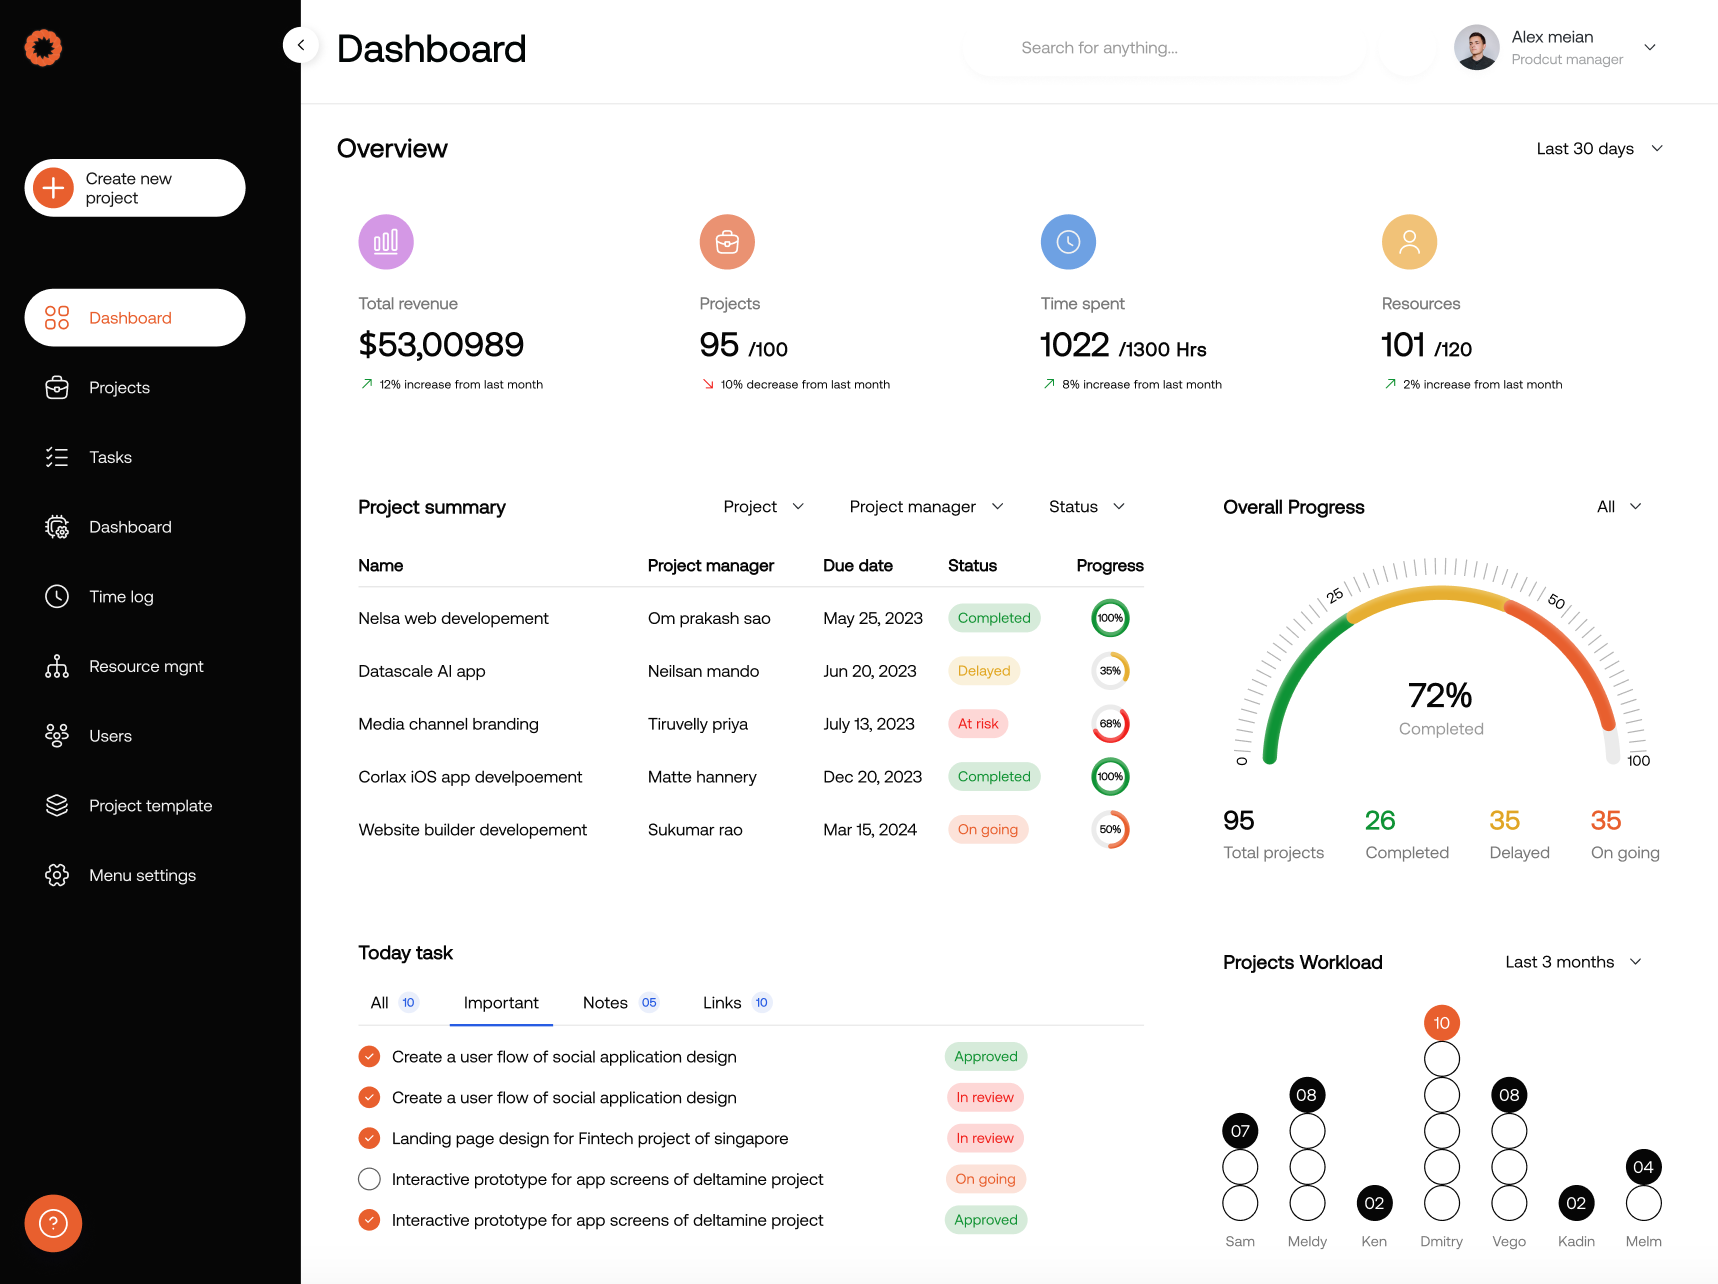1718x1284 pixels.
Task: Click the Total revenue chart icon
Action: (x=386, y=242)
